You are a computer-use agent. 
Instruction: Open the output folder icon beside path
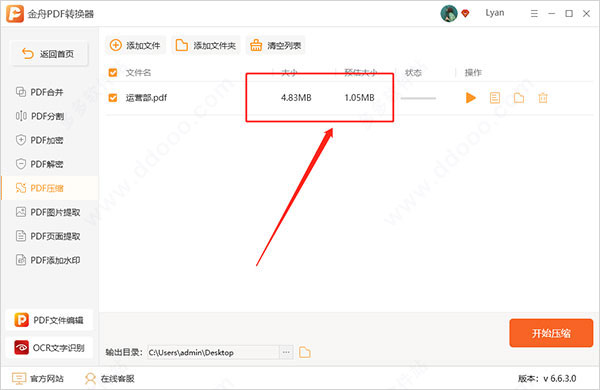click(x=305, y=352)
